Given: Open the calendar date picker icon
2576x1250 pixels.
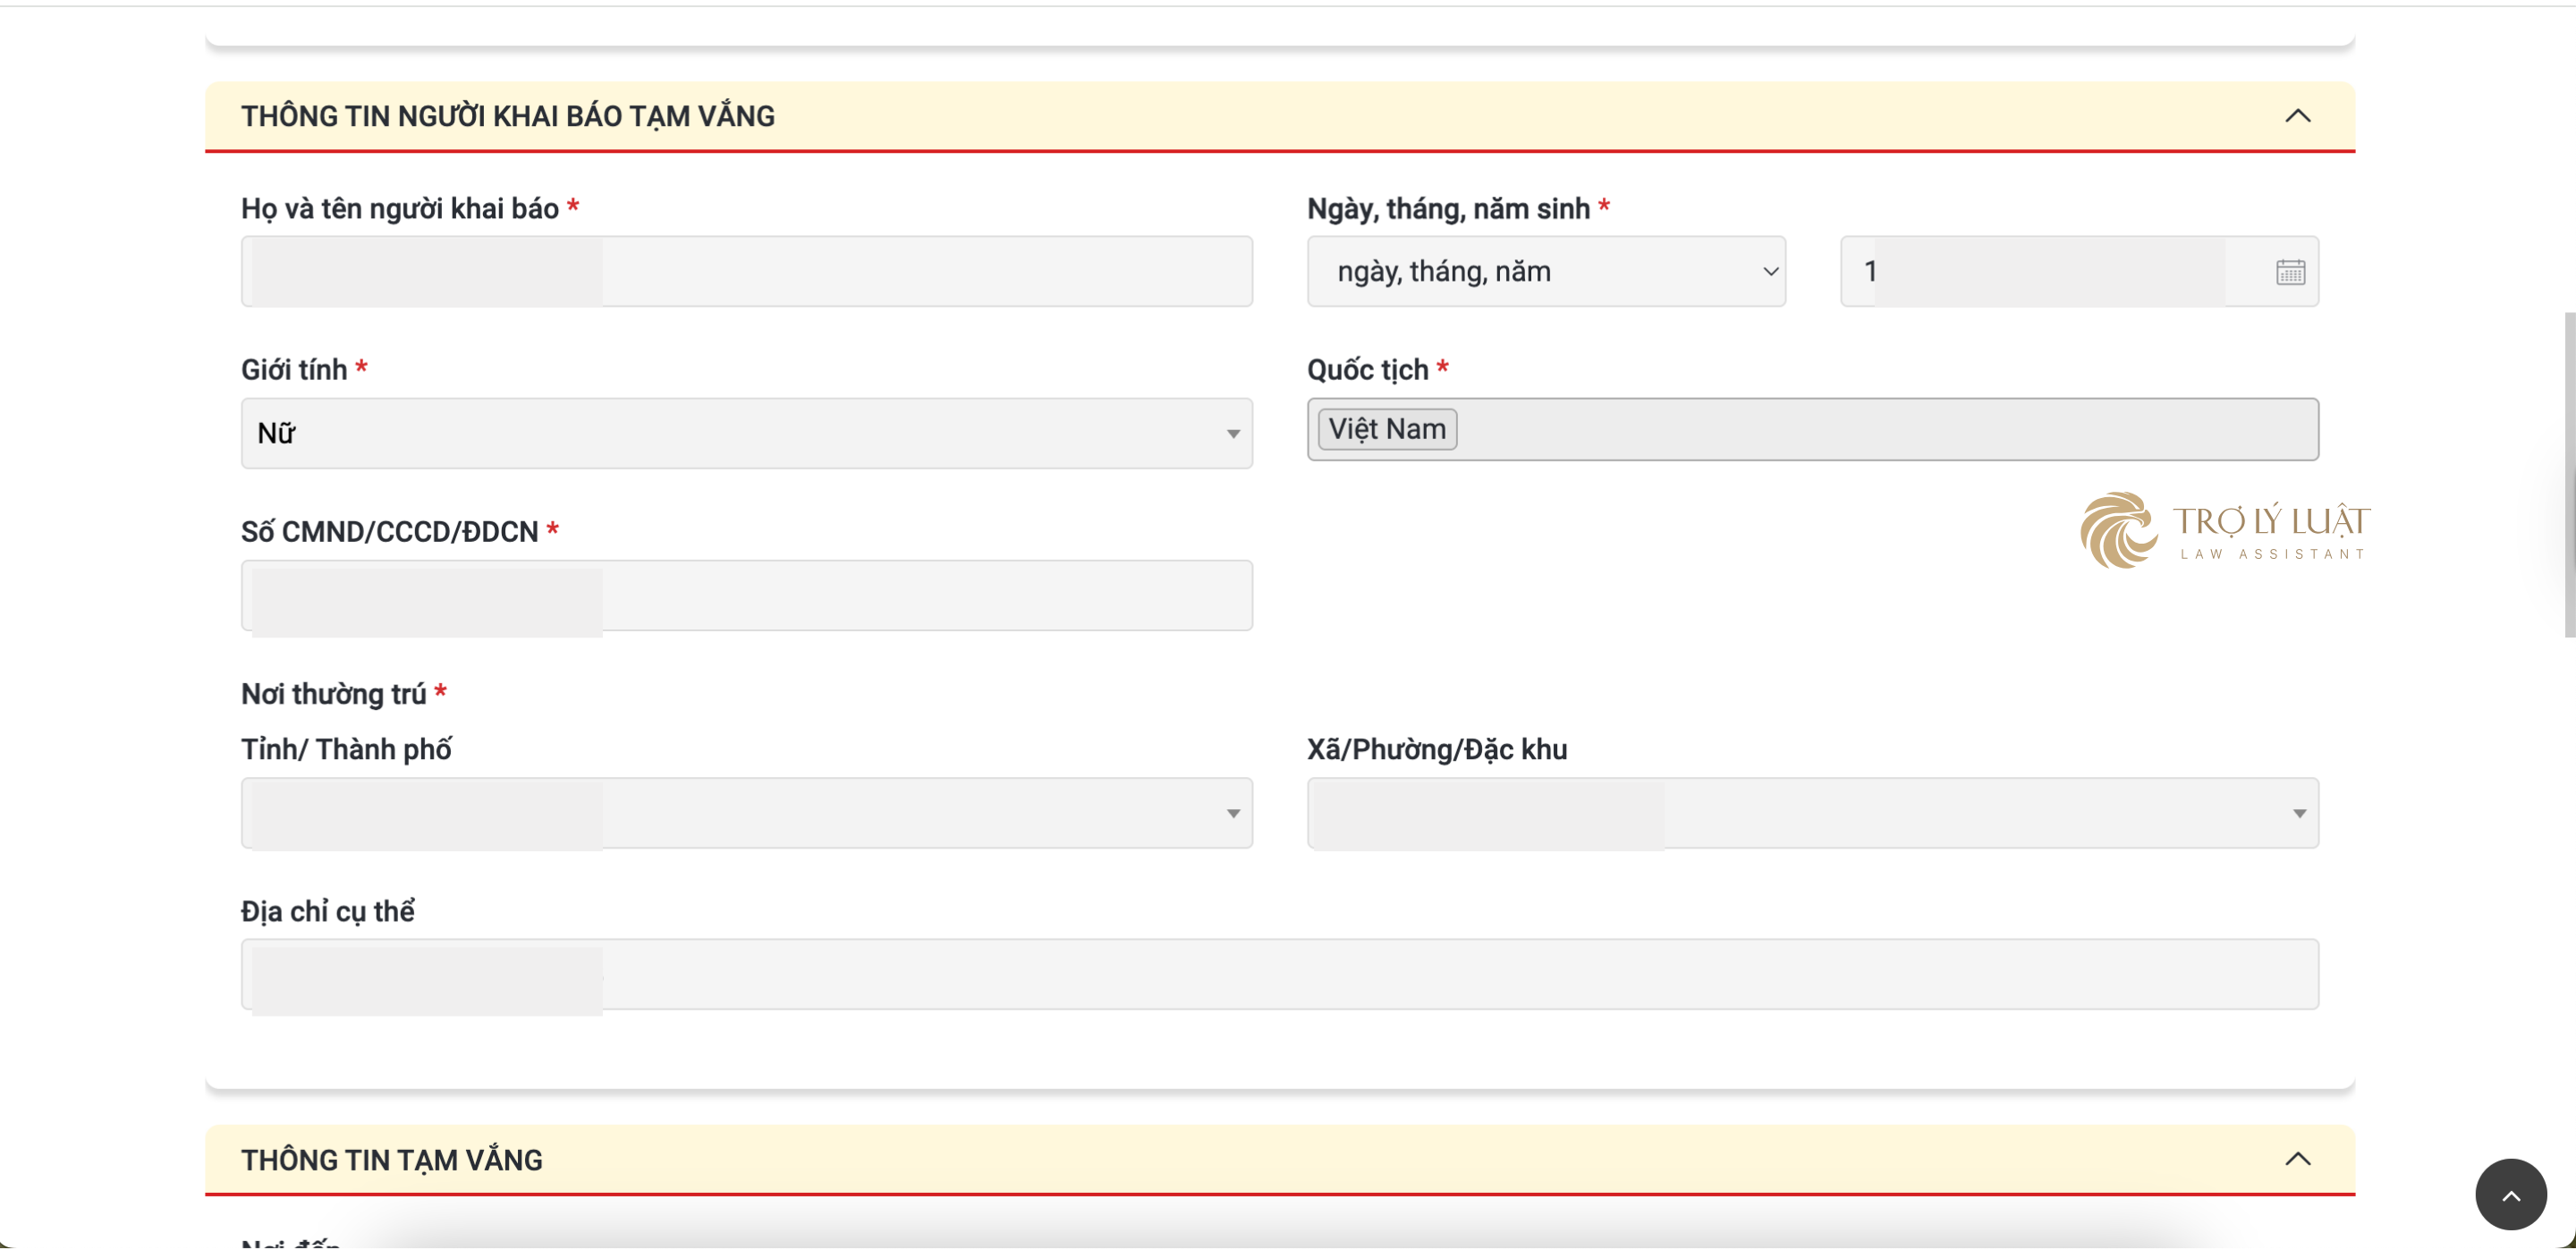Looking at the screenshot, I should [x=2291, y=271].
